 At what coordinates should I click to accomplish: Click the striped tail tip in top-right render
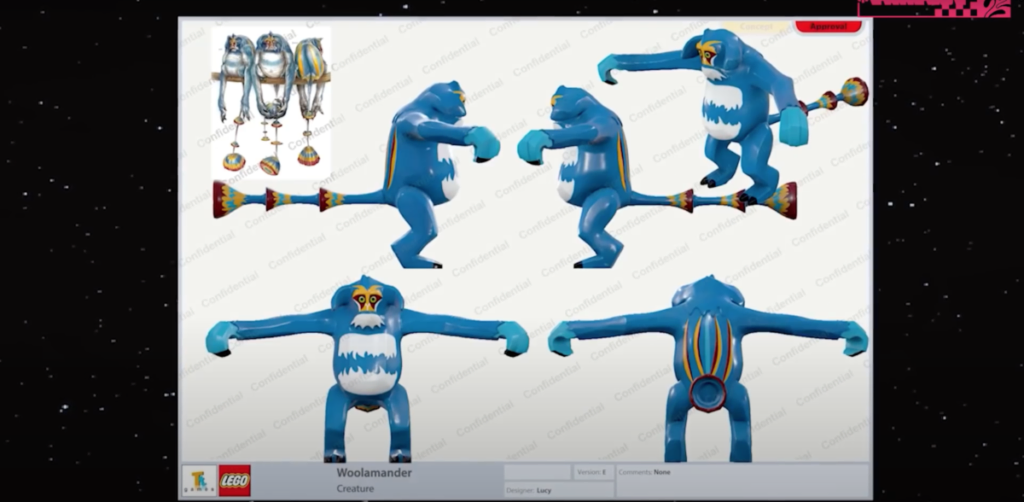click(852, 92)
